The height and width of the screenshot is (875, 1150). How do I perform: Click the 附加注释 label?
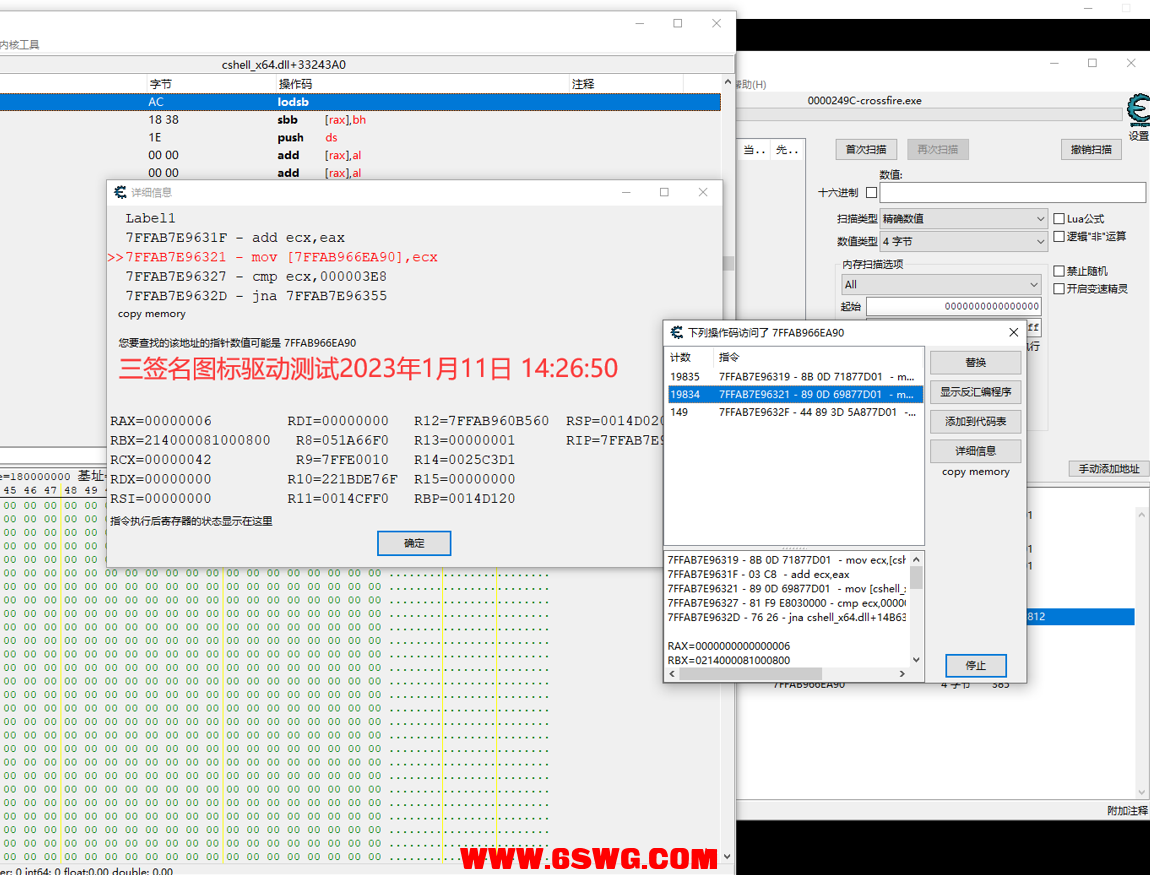click(x=1127, y=810)
